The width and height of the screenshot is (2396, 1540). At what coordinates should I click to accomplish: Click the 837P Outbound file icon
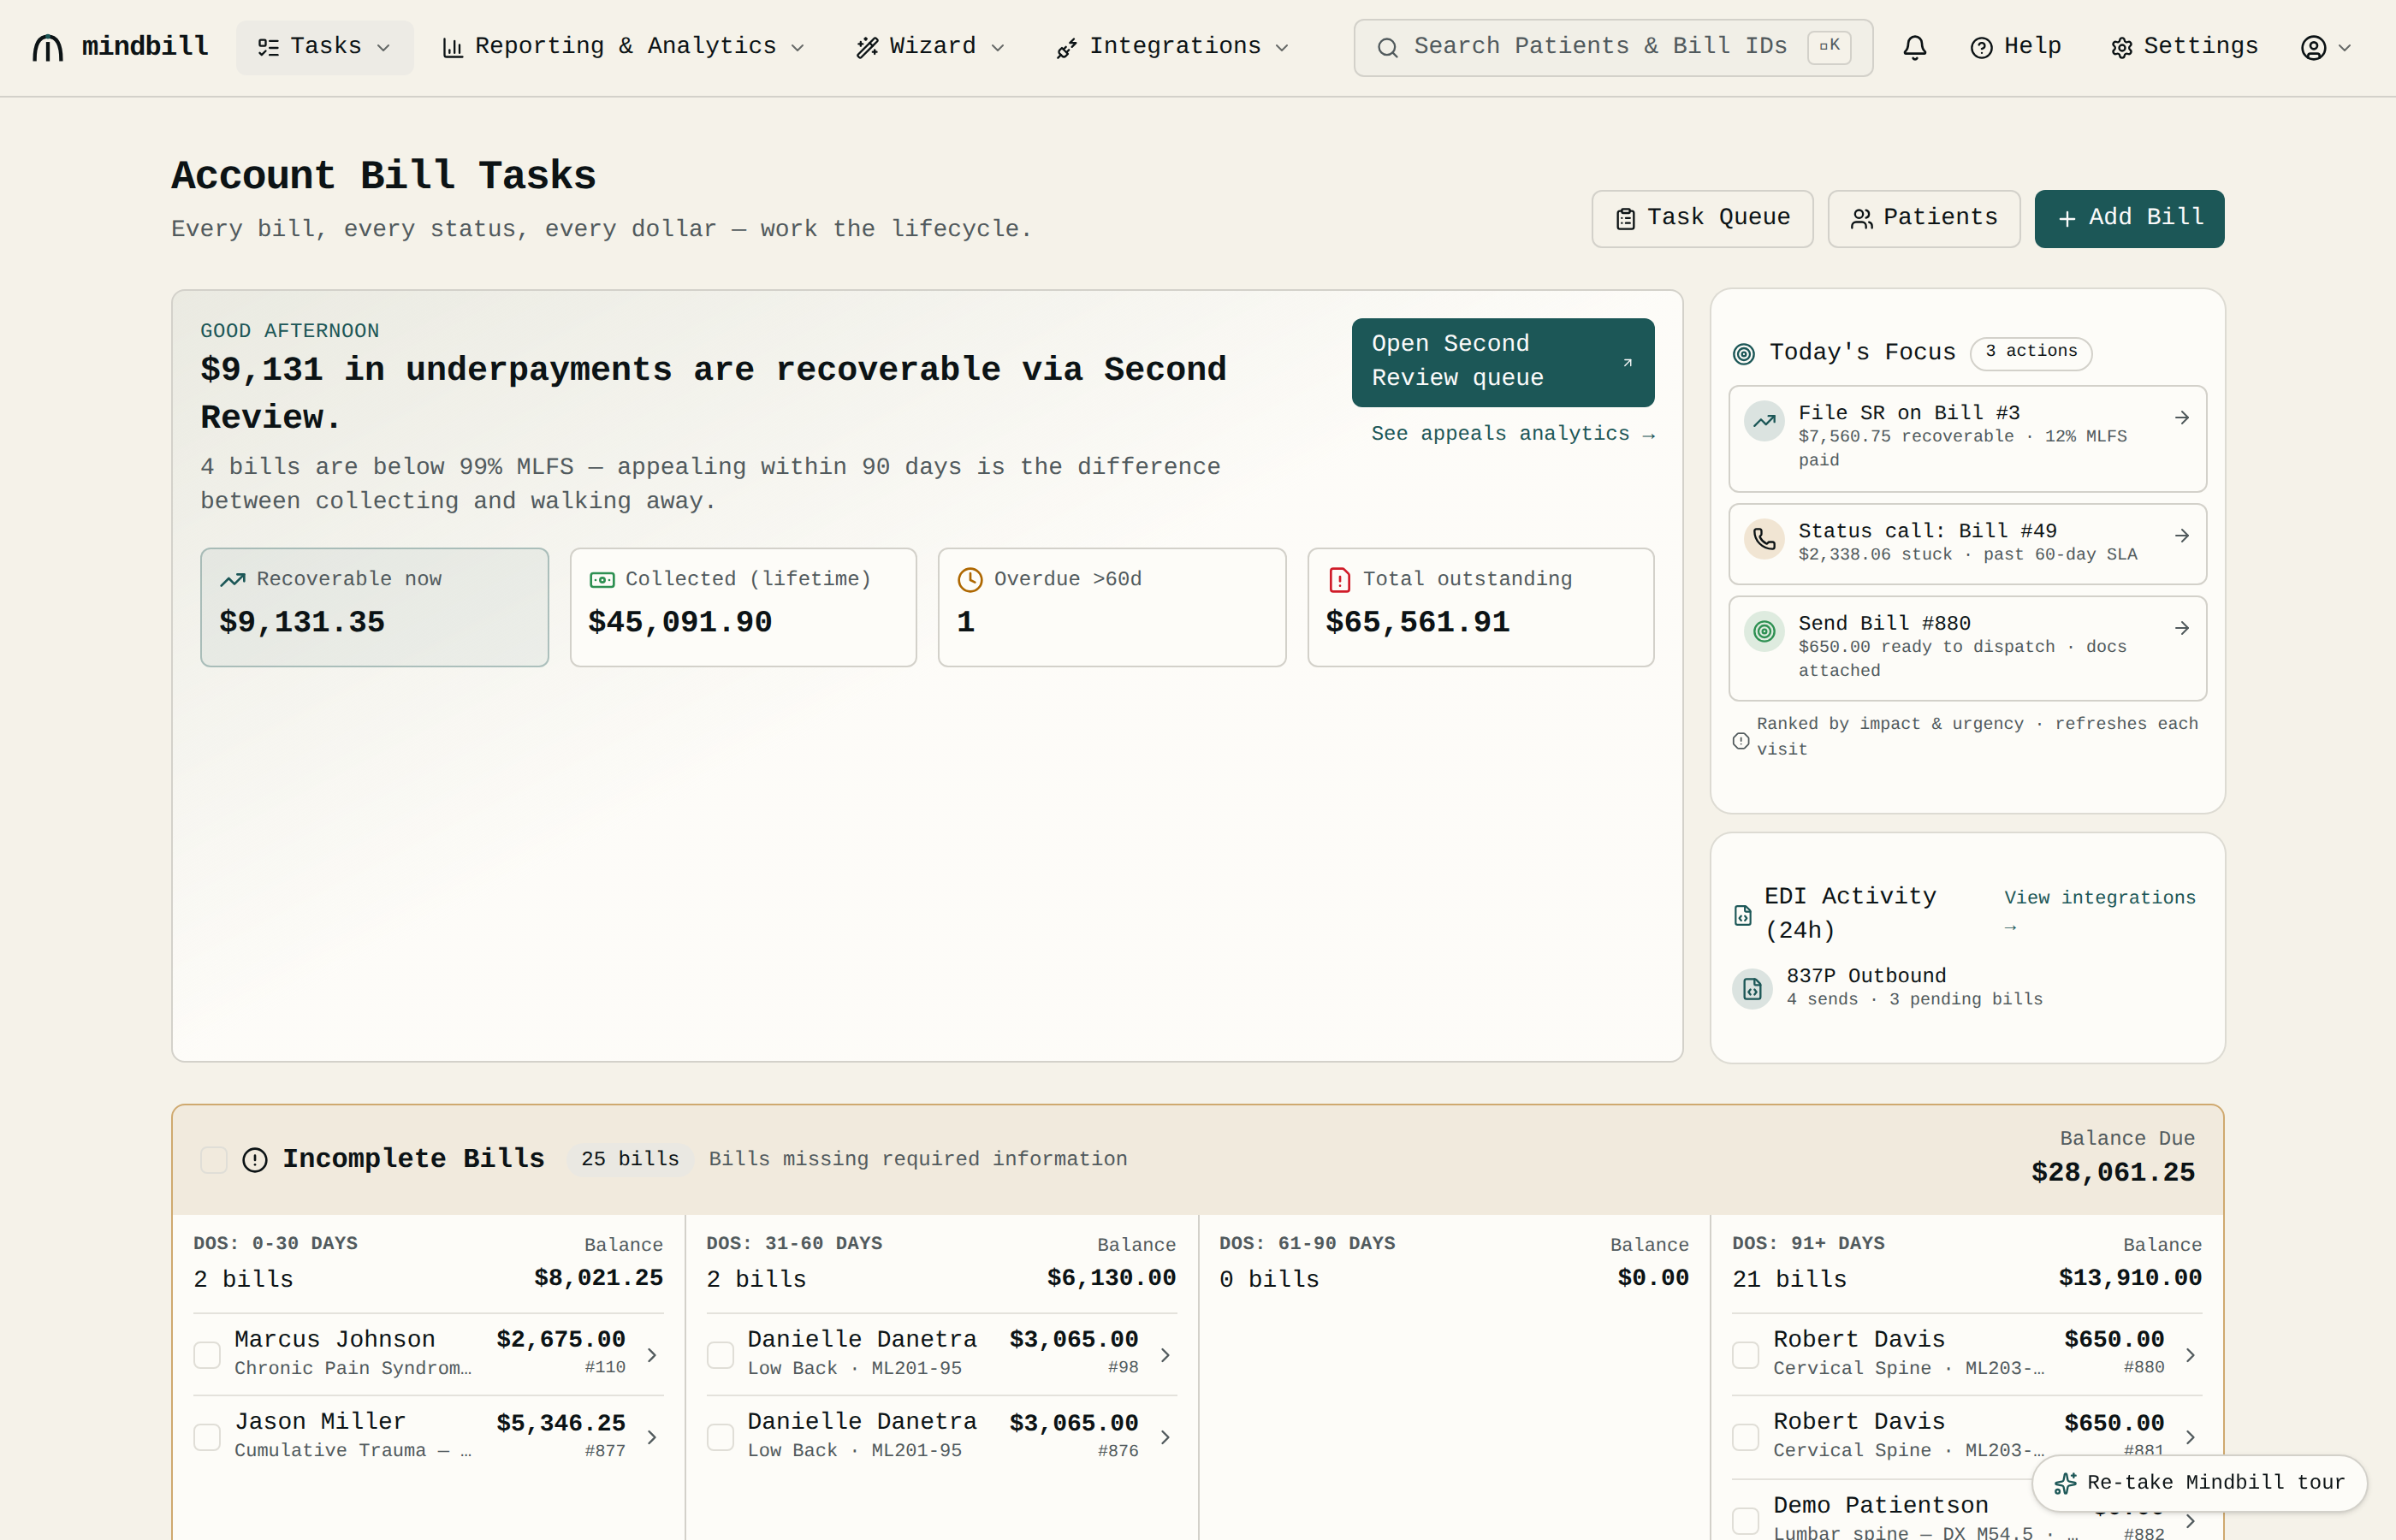coord(1751,989)
